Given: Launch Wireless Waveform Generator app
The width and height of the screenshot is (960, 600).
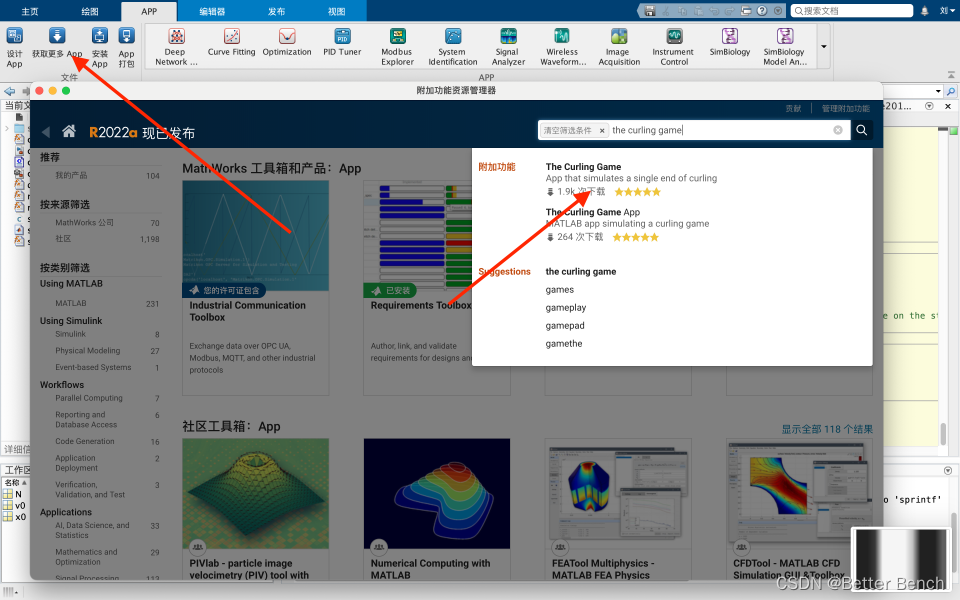Looking at the screenshot, I should pyautogui.click(x=563, y=47).
